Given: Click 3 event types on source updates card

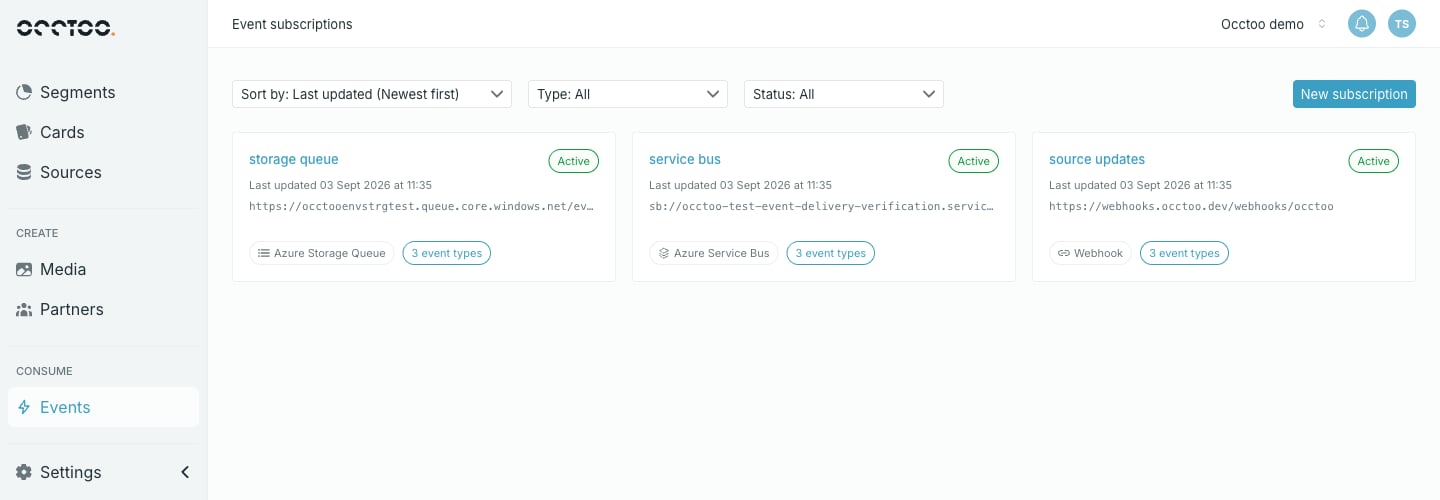Looking at the screenshot, I should tap(1185, 253).
